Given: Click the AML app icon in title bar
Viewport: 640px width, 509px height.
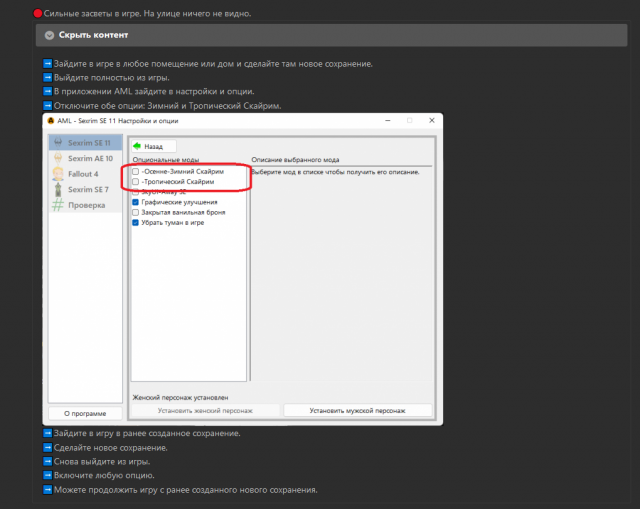Looking at the screenshot, I should click(x=50, y=120).
